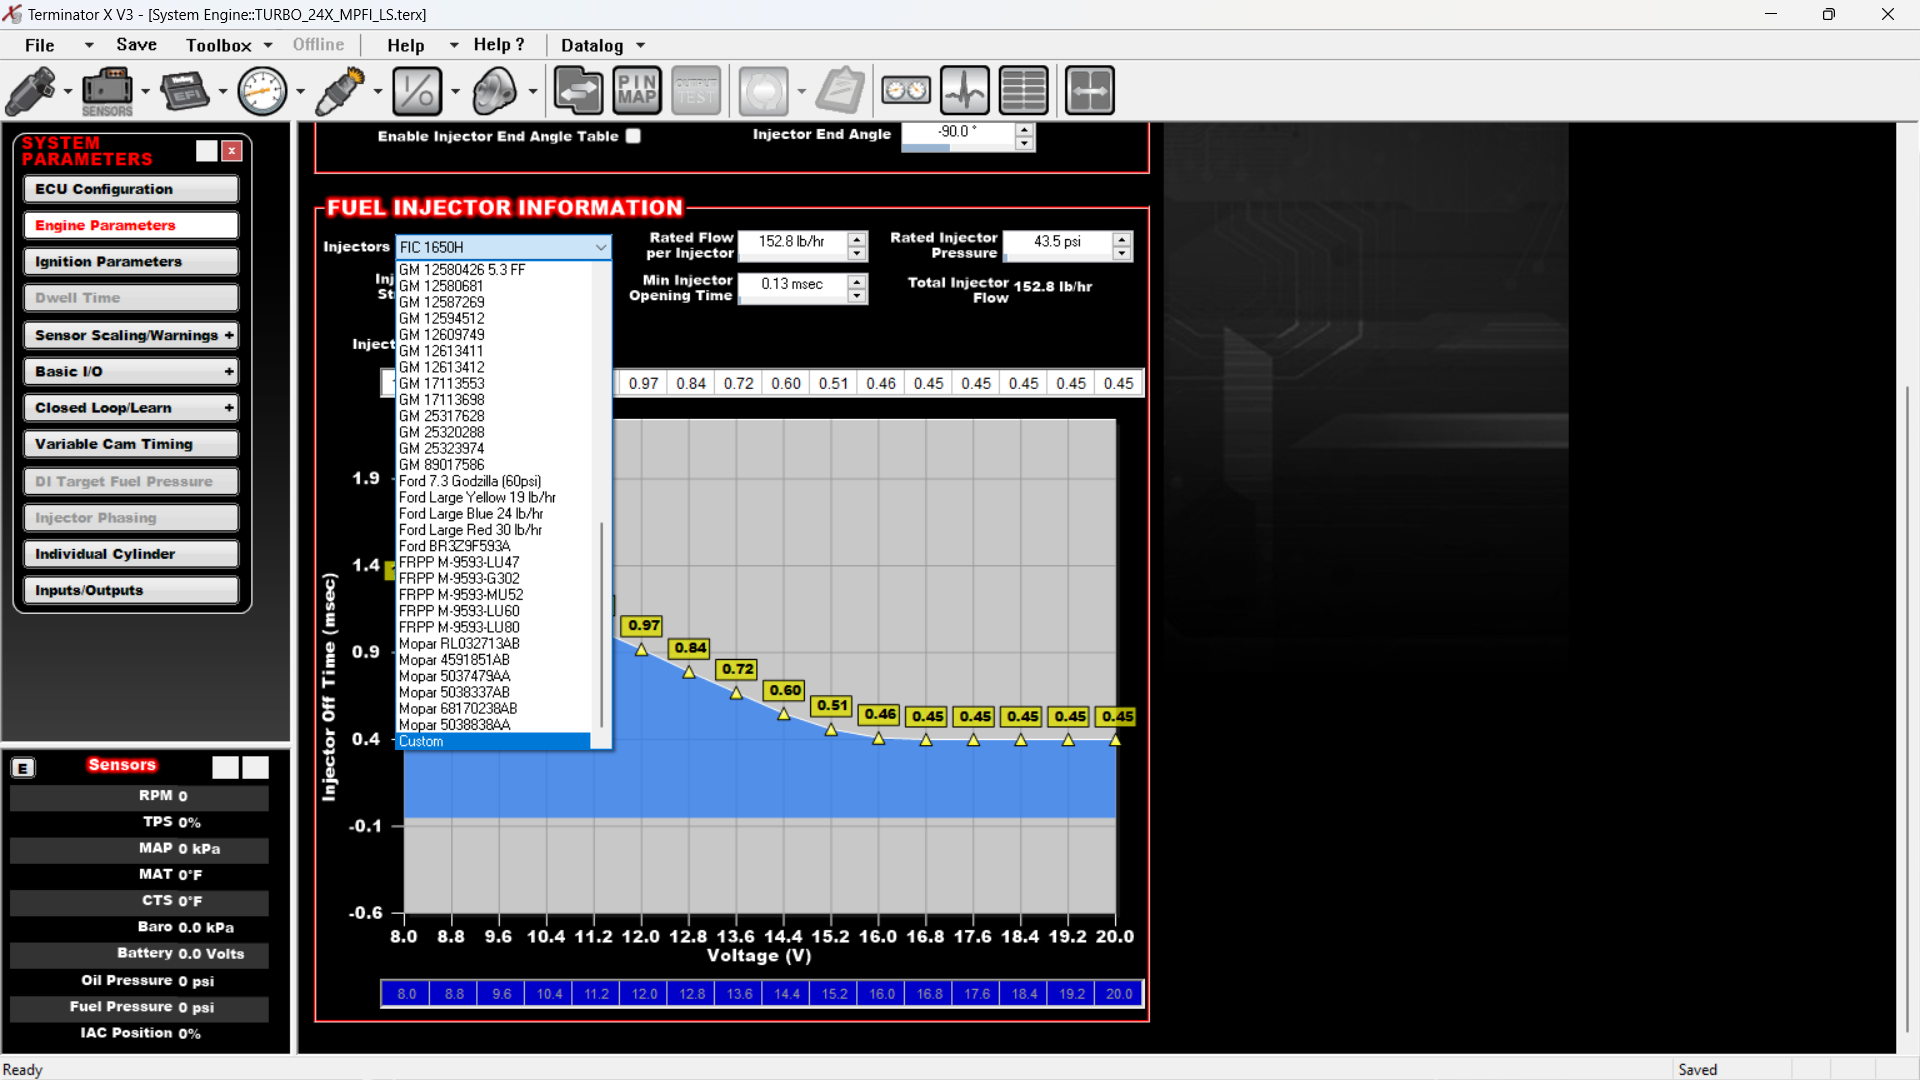1920x1080 pixels.
Task: Select the 0.97 graph point marker
Action: click(x=641, y=650)
